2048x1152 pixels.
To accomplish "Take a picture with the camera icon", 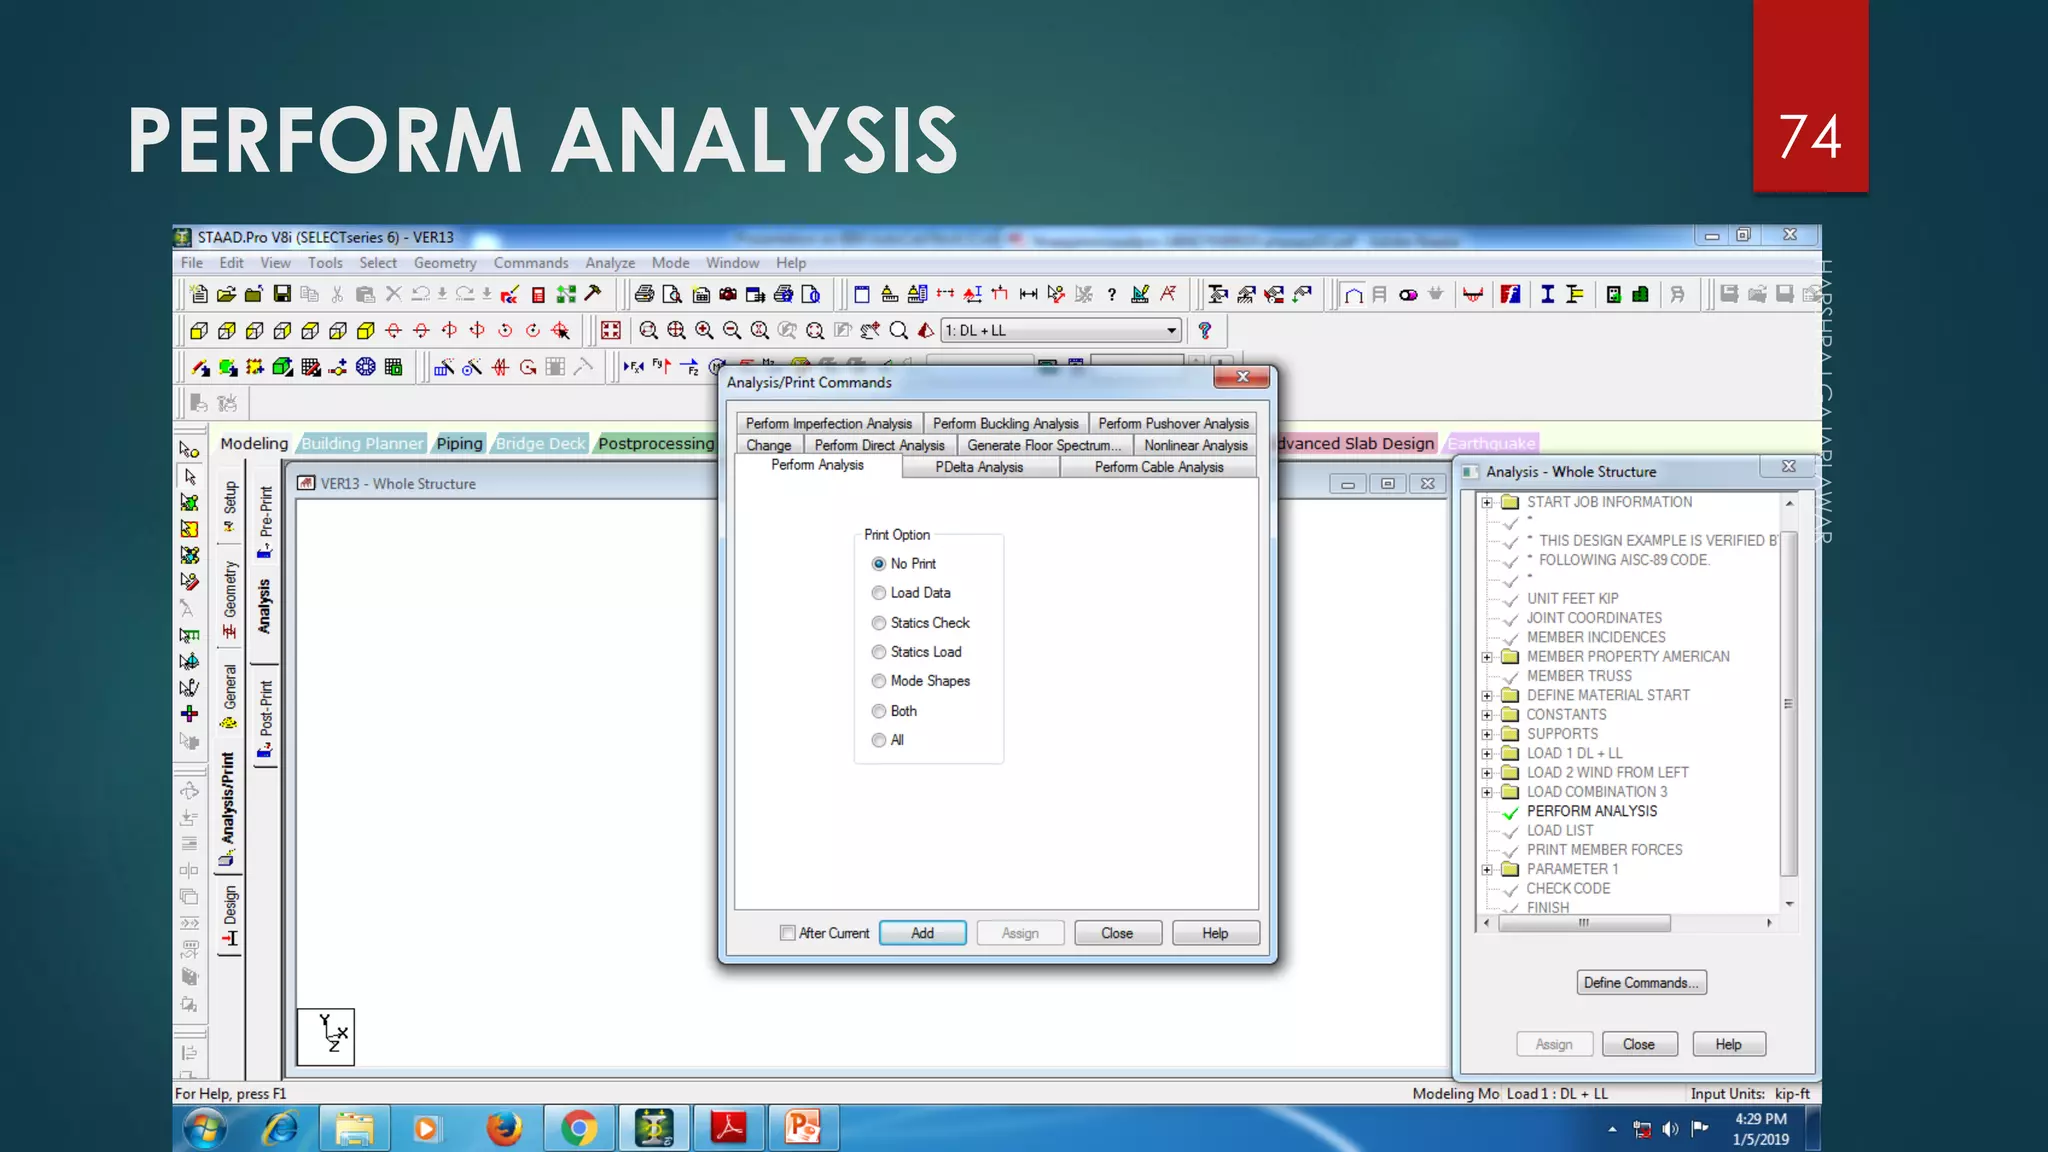I will point(728,294).
